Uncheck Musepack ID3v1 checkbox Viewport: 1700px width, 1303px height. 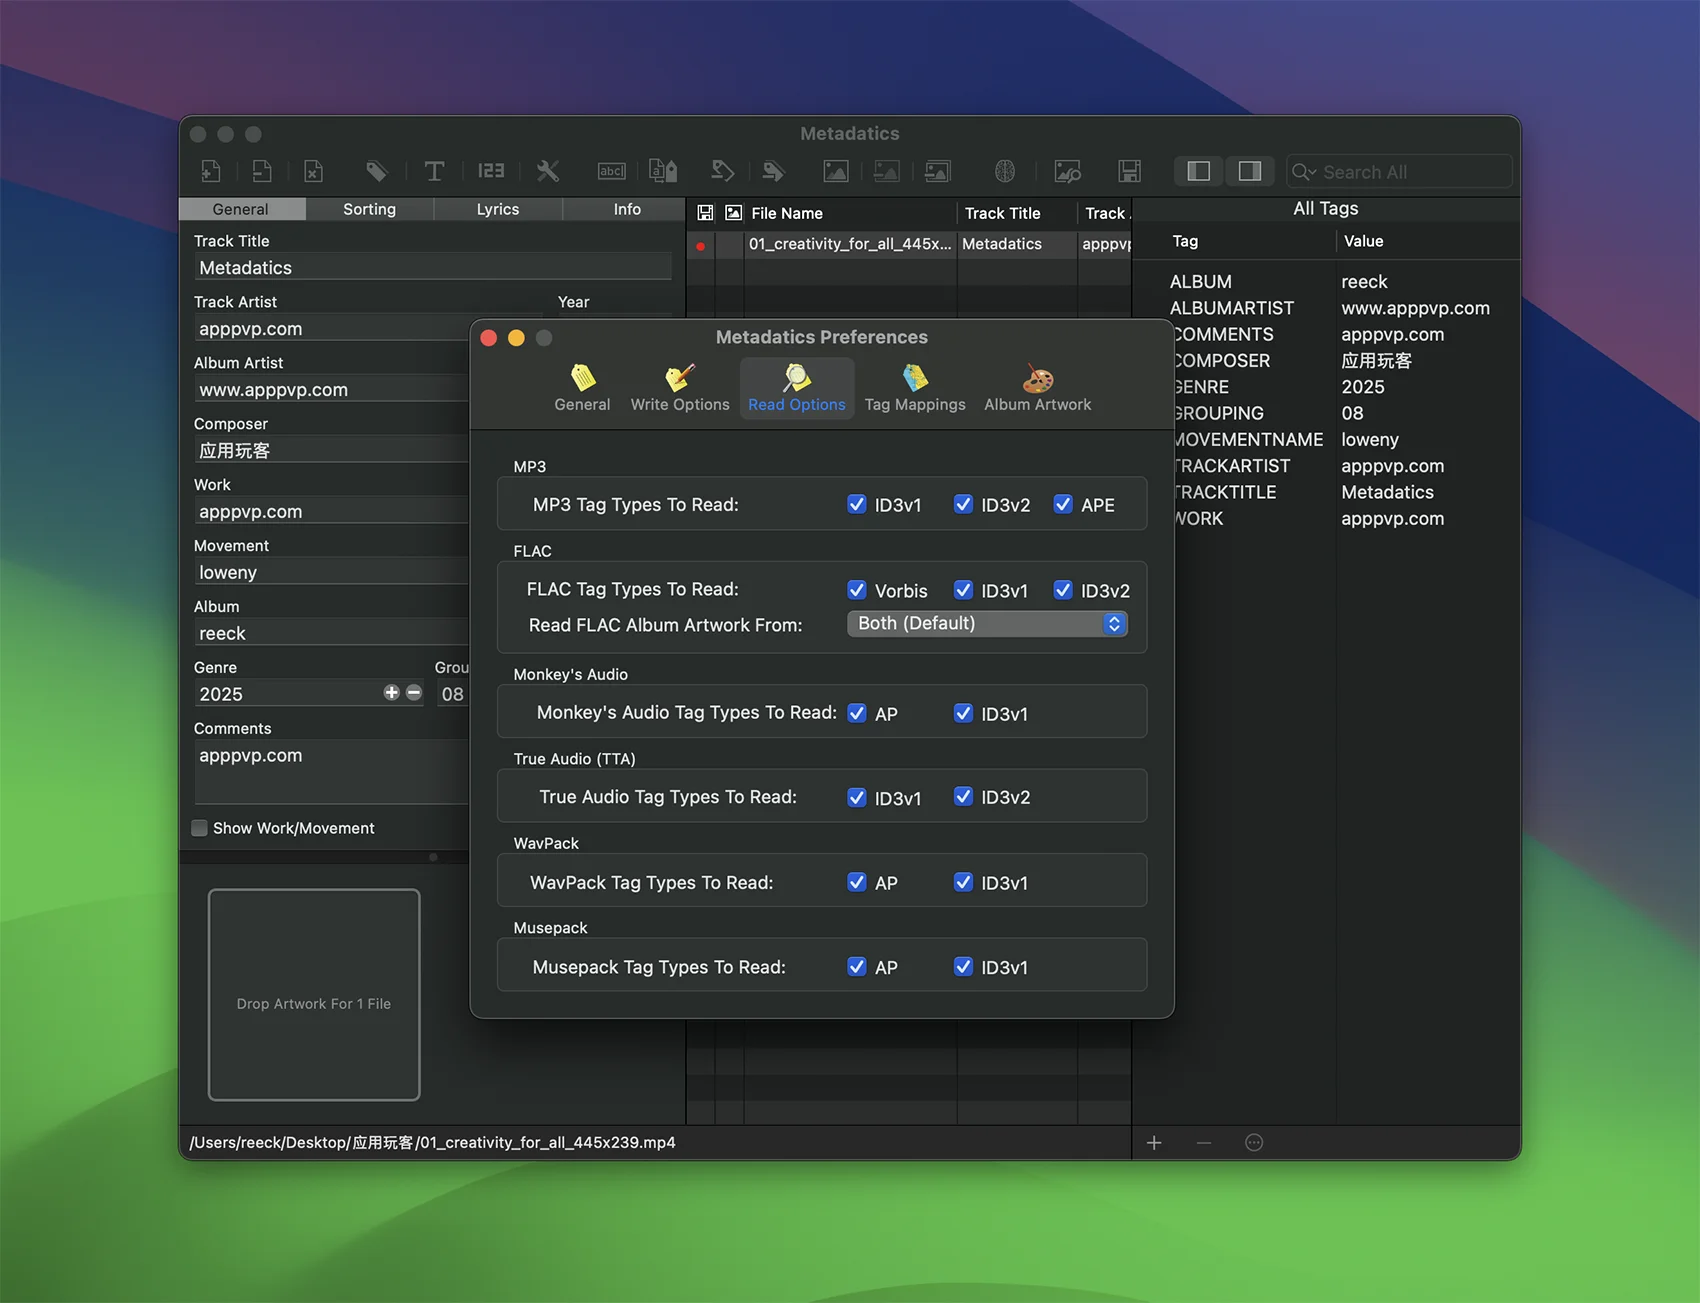click(963, 966)
